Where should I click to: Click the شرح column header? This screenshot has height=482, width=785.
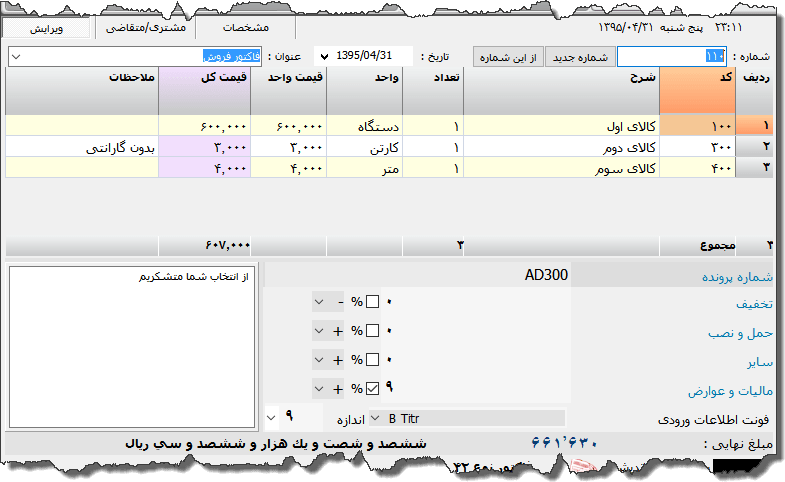(561, 91)
